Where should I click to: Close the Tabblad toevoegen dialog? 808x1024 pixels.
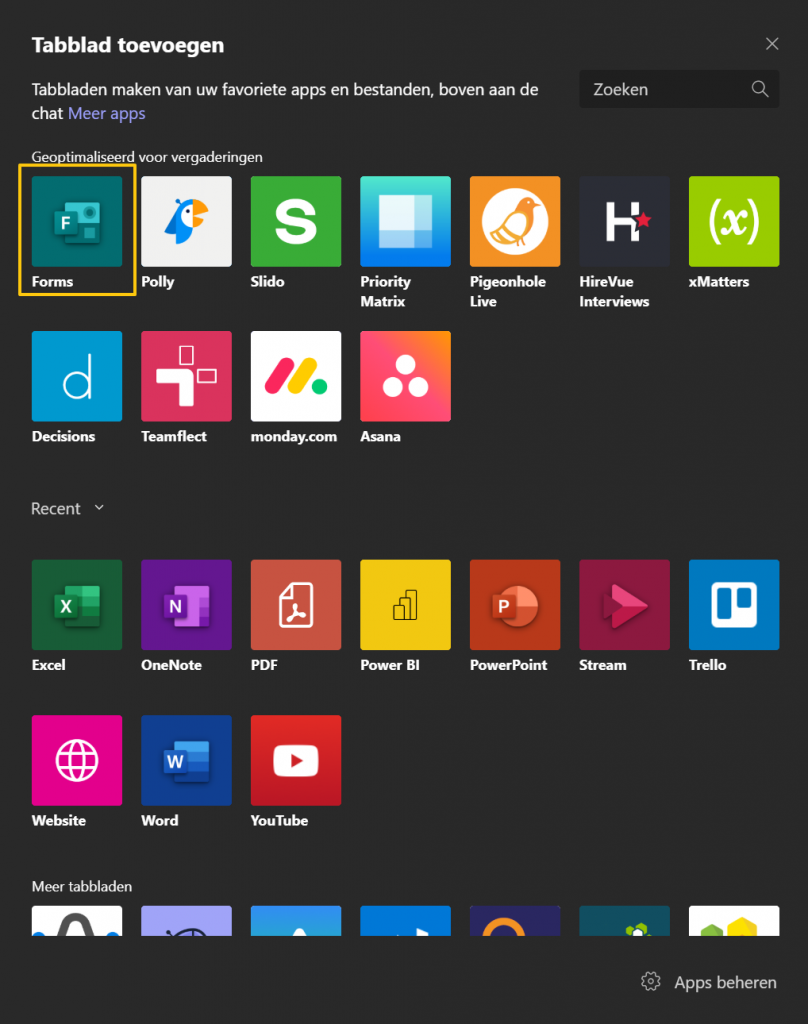pyautogui.click(x=772, y=44)
